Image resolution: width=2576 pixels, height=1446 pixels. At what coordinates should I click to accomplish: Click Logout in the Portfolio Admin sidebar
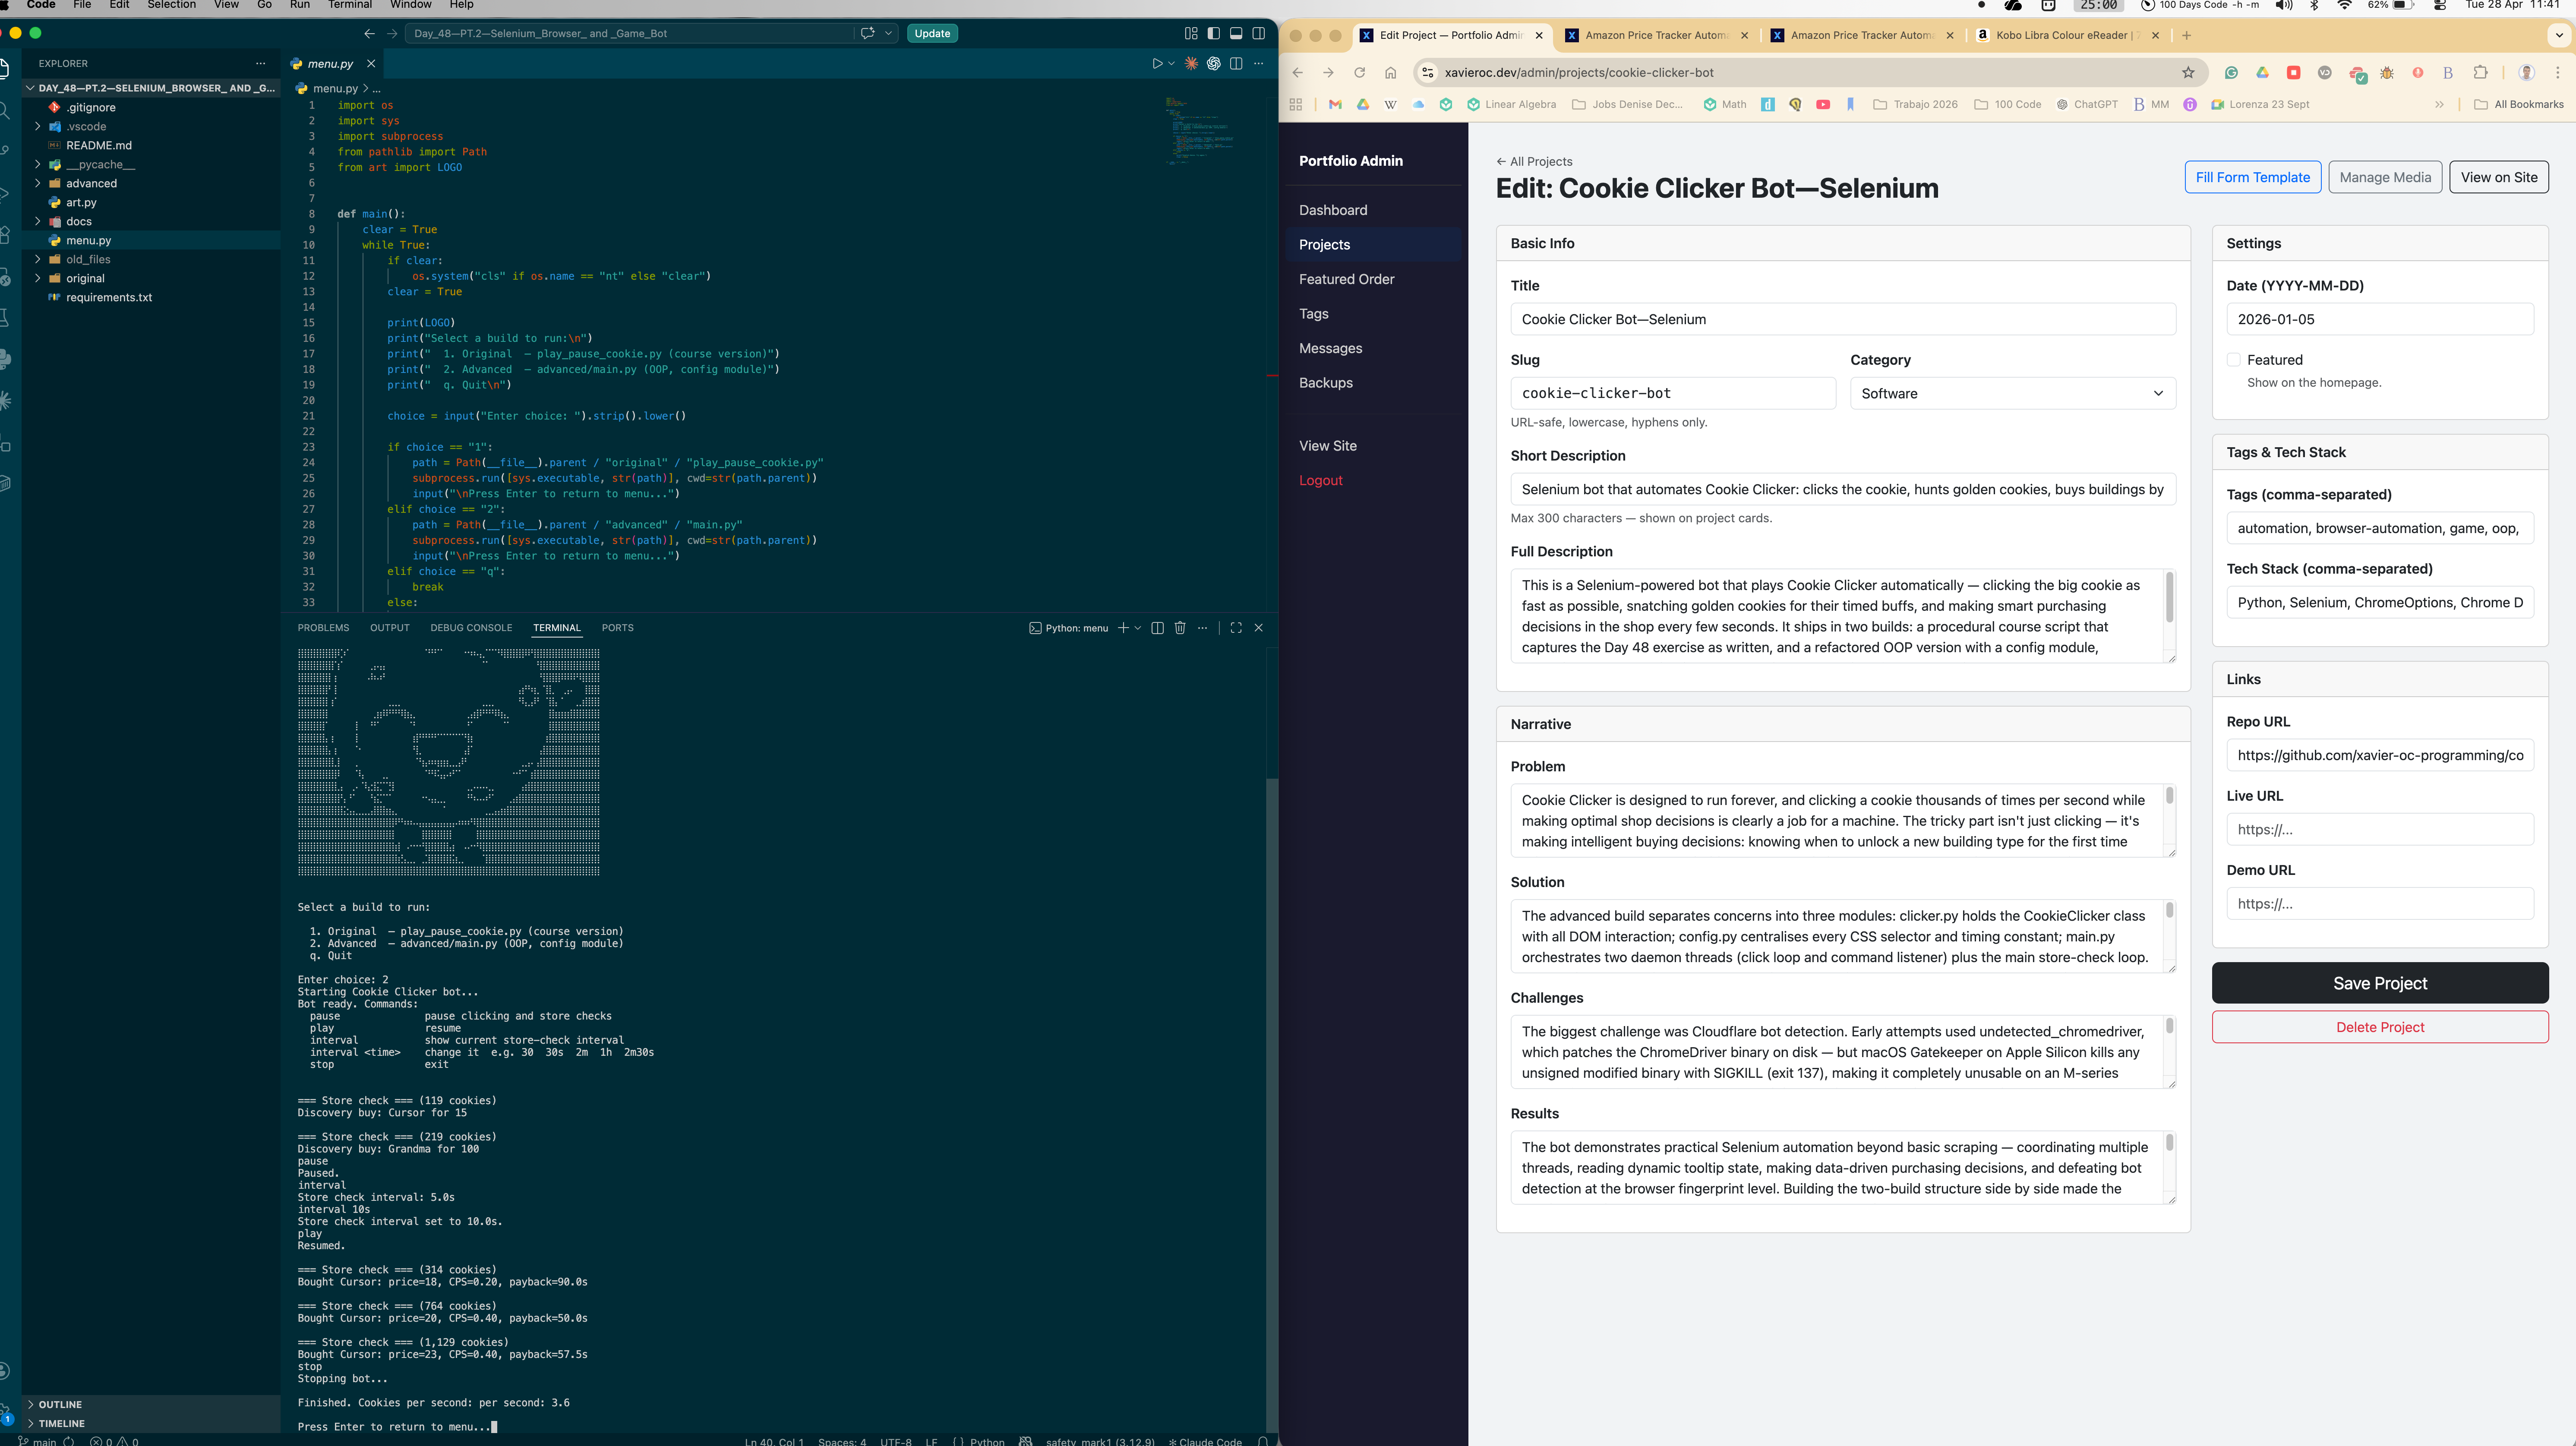pyautogui.click(x=1320, y=480)
